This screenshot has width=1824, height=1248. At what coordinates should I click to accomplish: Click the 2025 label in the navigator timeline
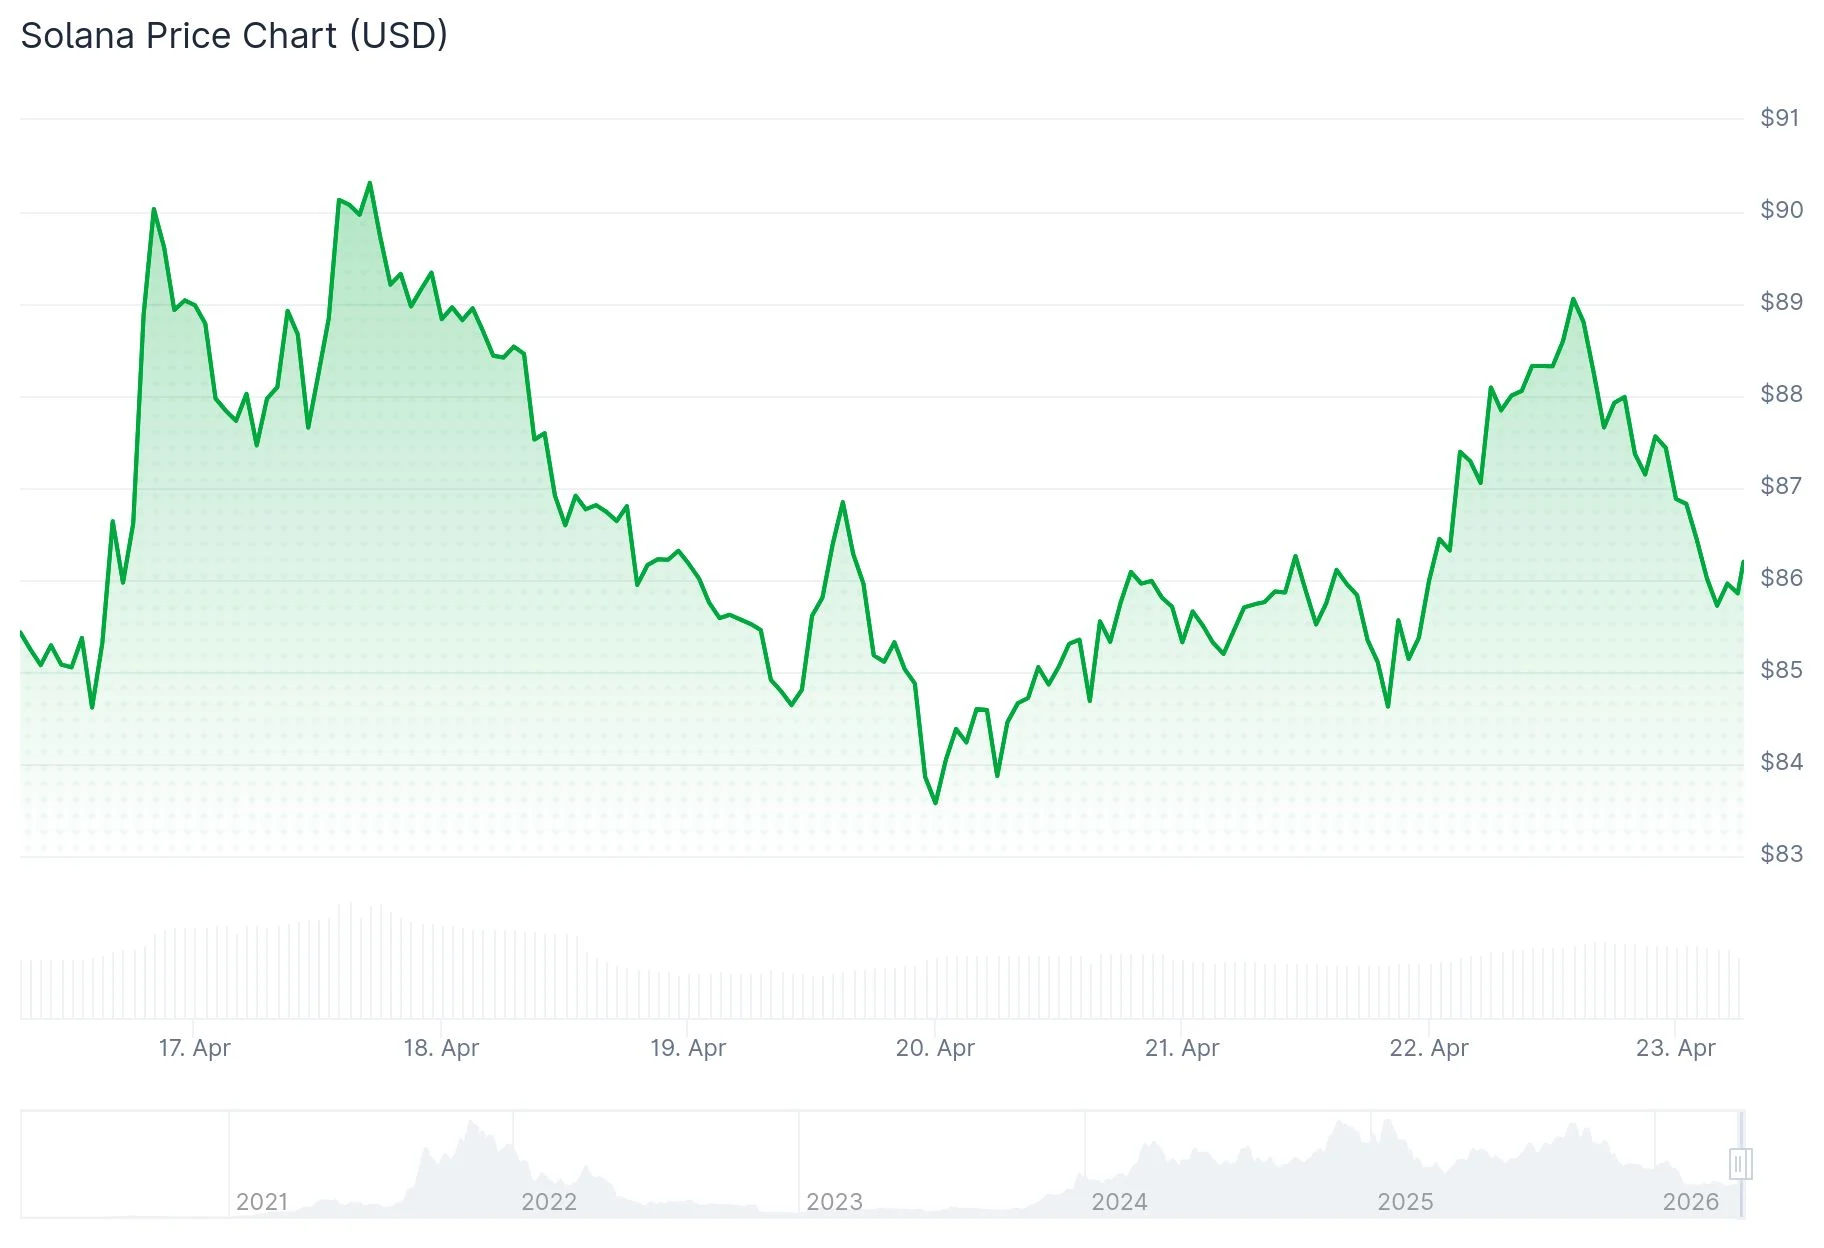coord(1405,1201)
